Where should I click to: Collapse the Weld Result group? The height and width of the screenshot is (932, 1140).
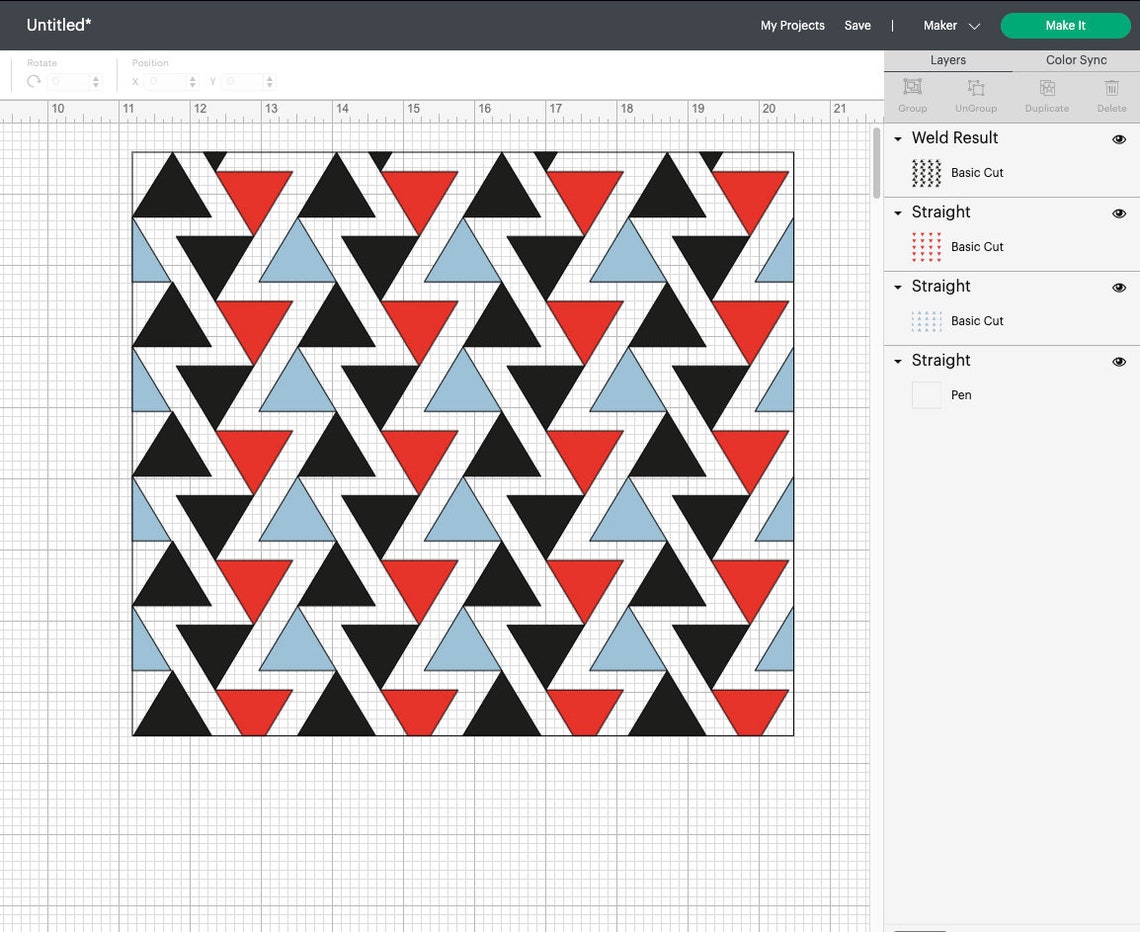click(897, 139)
